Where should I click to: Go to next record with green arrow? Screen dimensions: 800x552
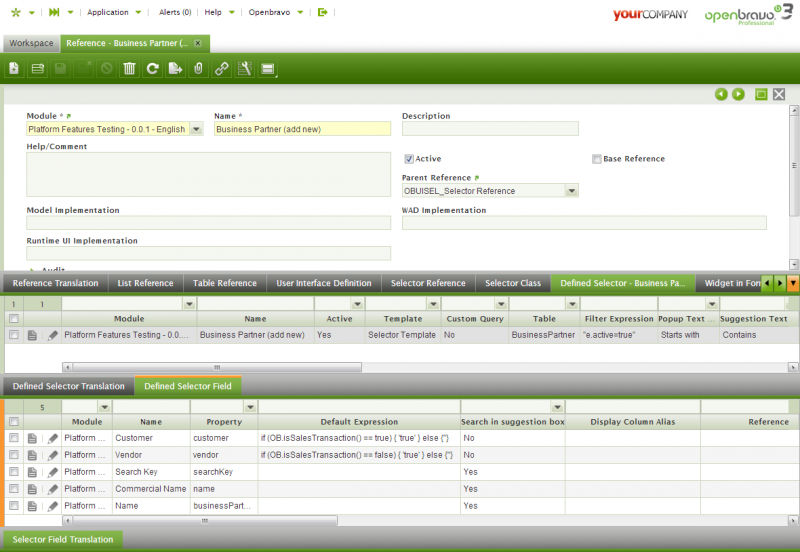tap(738, 94)
